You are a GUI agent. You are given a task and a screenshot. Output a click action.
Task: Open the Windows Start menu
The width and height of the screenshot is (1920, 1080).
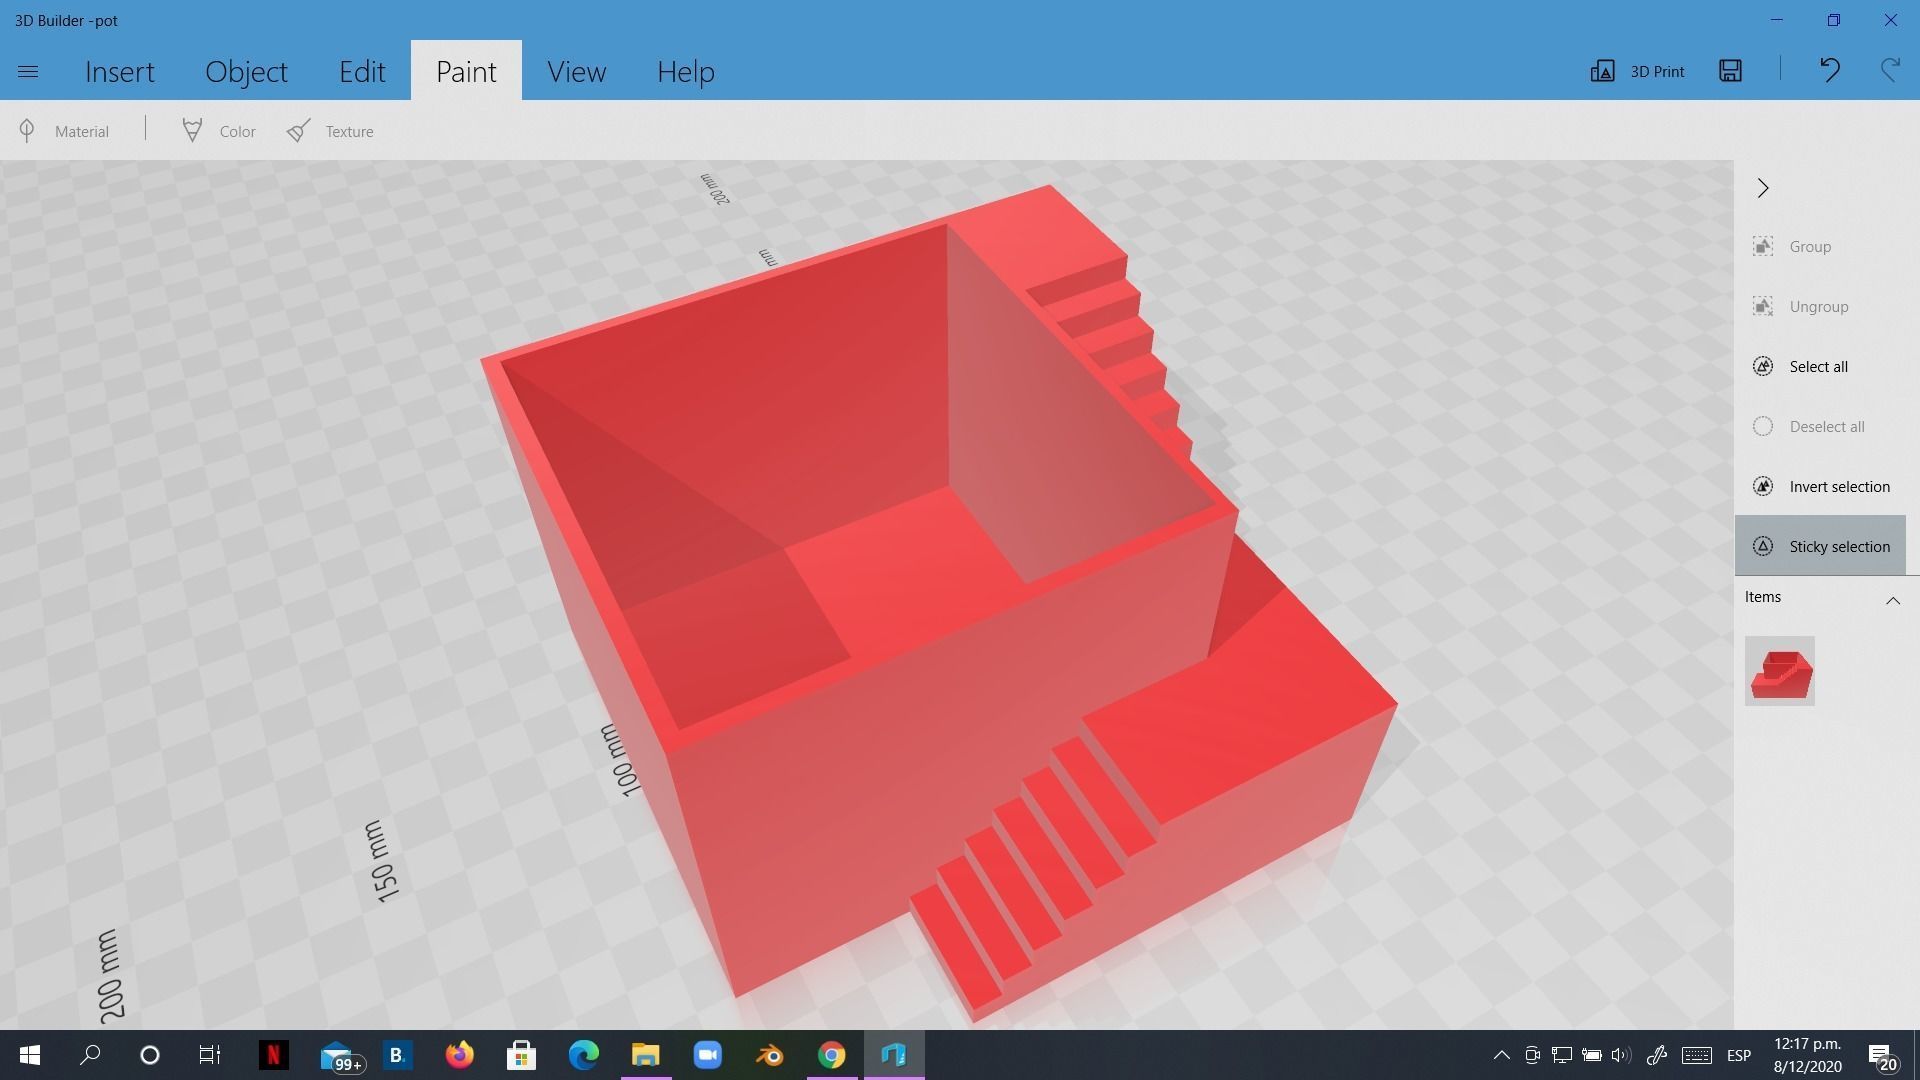29,1055
